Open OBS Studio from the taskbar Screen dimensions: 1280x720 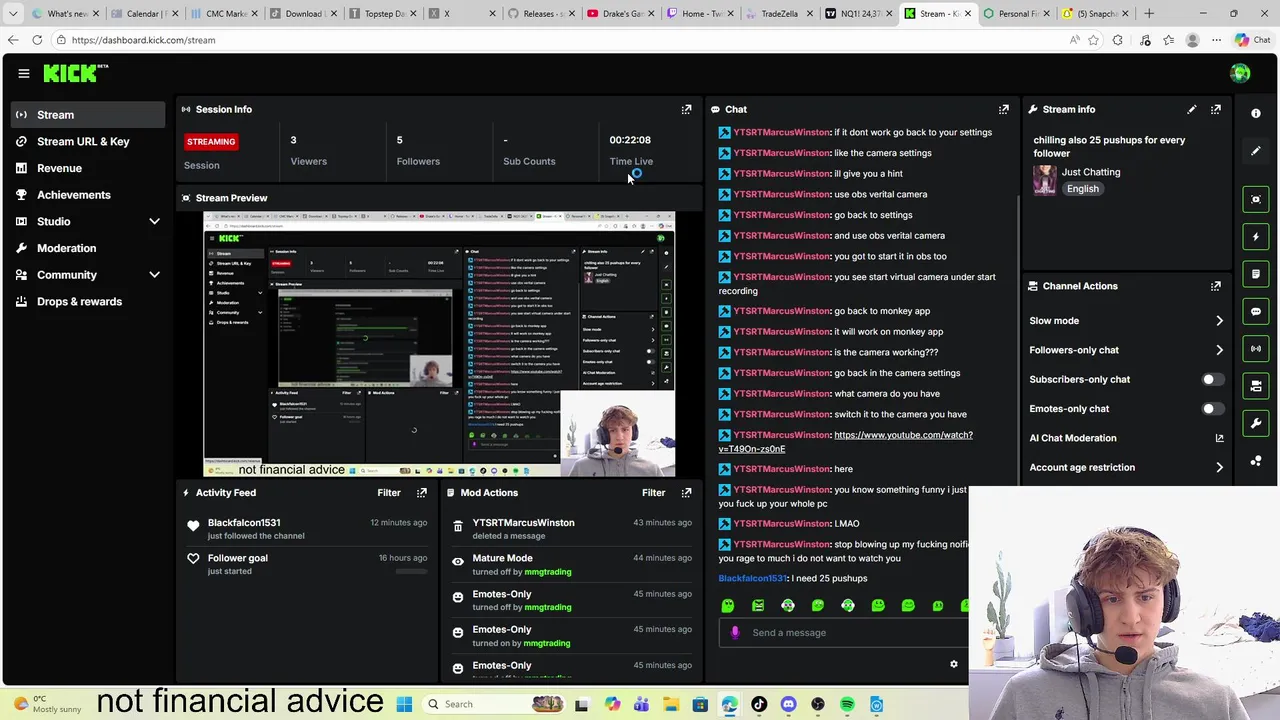pos(818,704)
